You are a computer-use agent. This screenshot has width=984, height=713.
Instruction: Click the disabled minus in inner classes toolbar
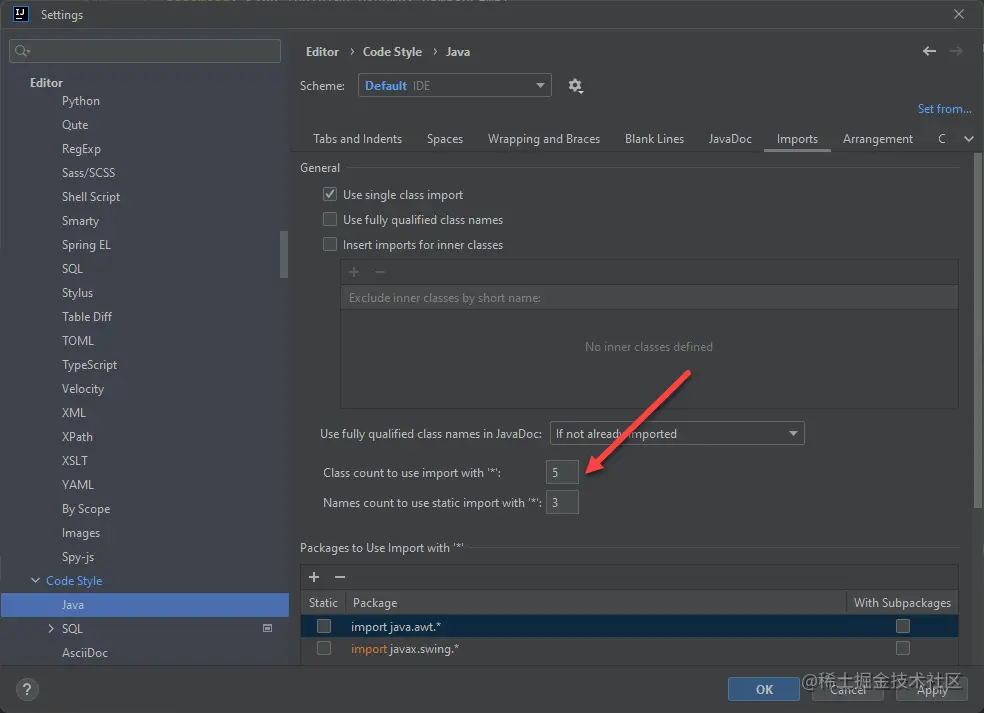tap(380, 272)
